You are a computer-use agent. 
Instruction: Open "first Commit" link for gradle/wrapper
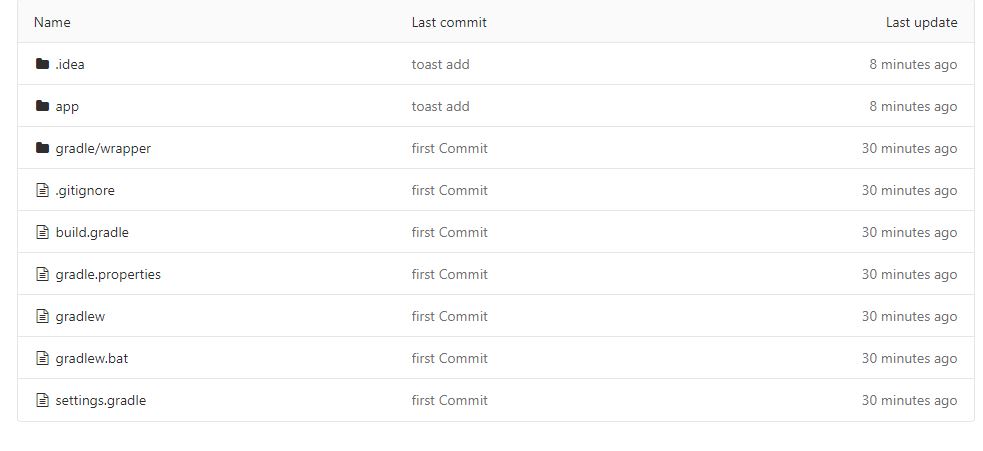(x=449, y=148)
